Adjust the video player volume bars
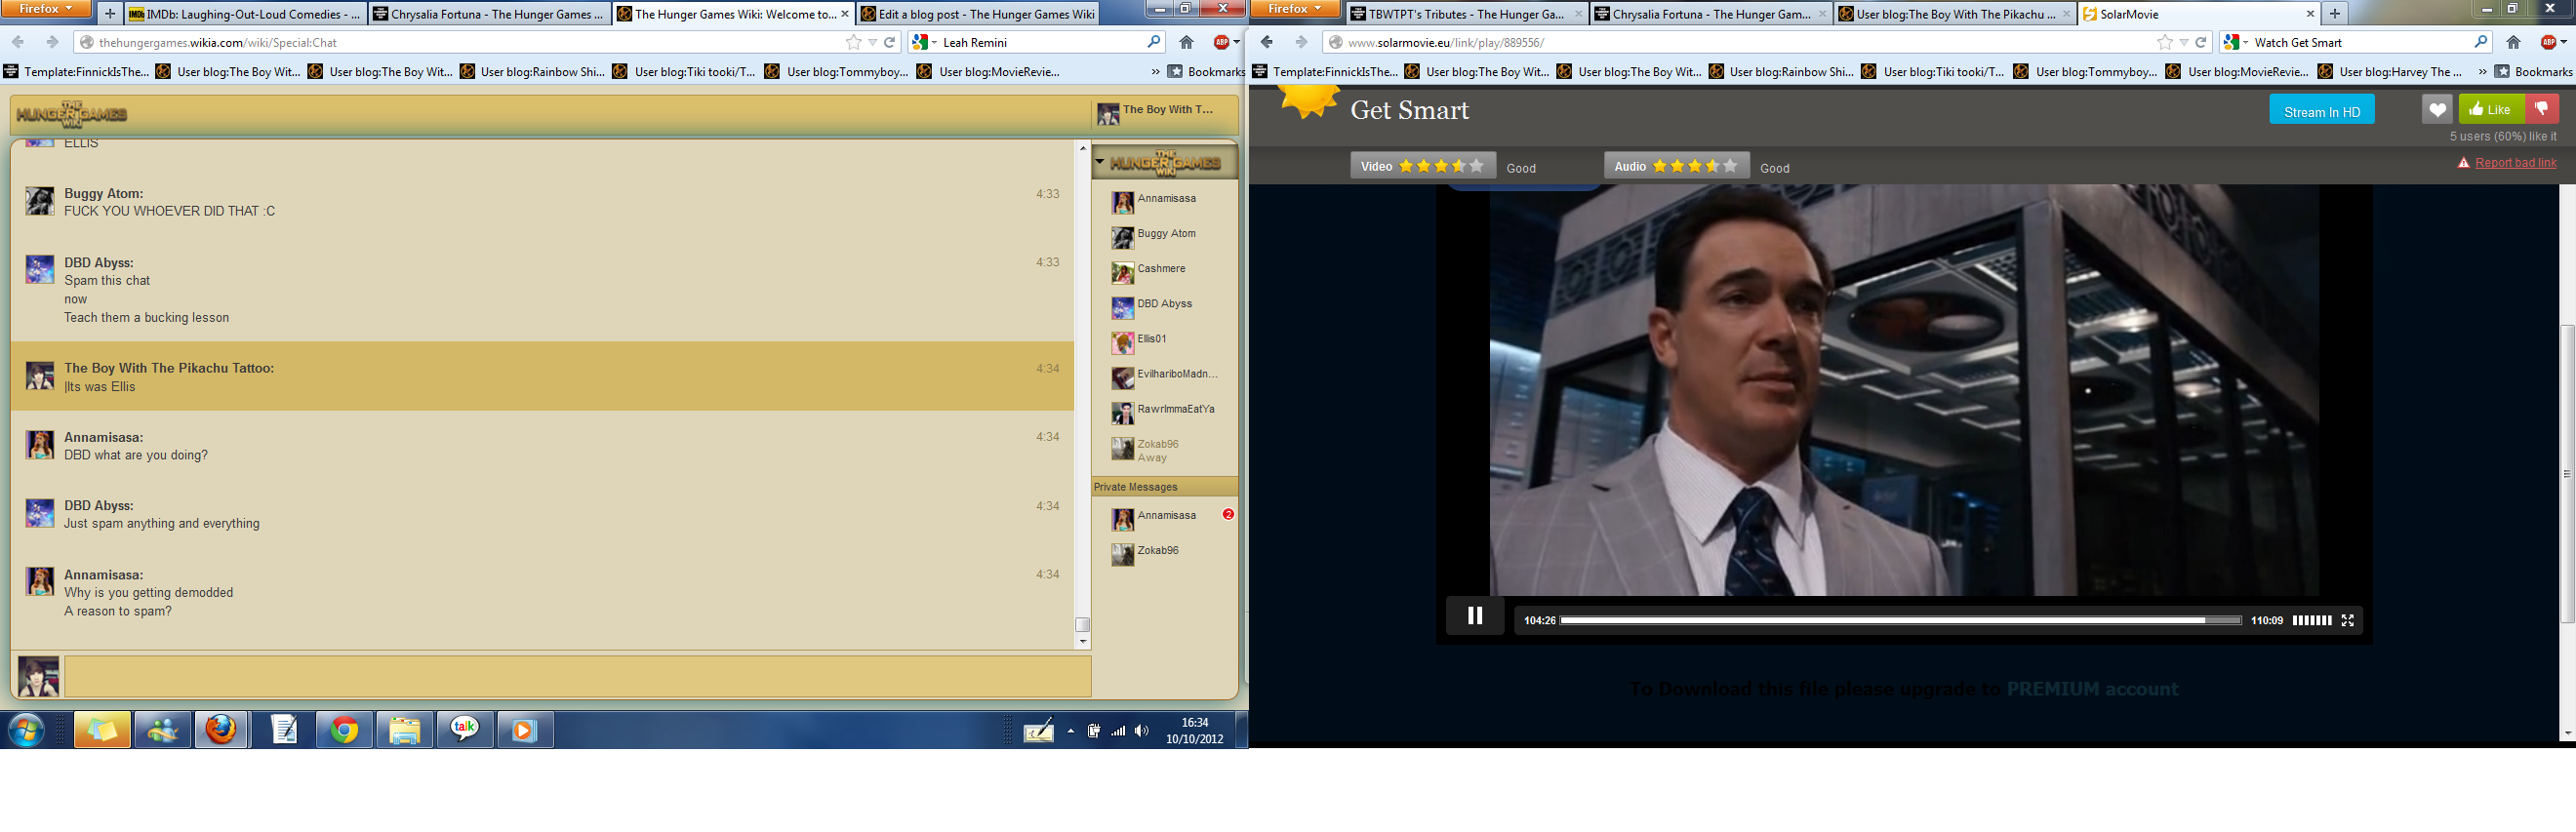The height and width of the screenshot is (832, 2576). tap(2312, 621)
